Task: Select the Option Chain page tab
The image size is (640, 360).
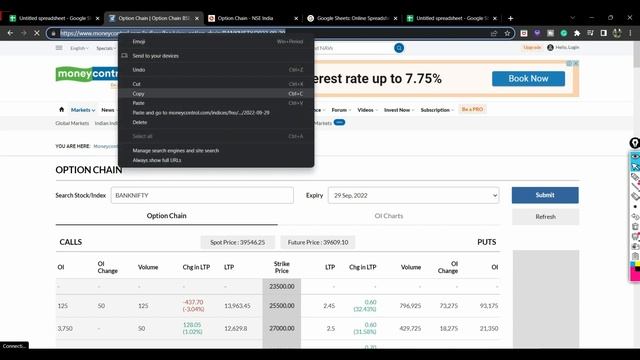Action: 167,216
